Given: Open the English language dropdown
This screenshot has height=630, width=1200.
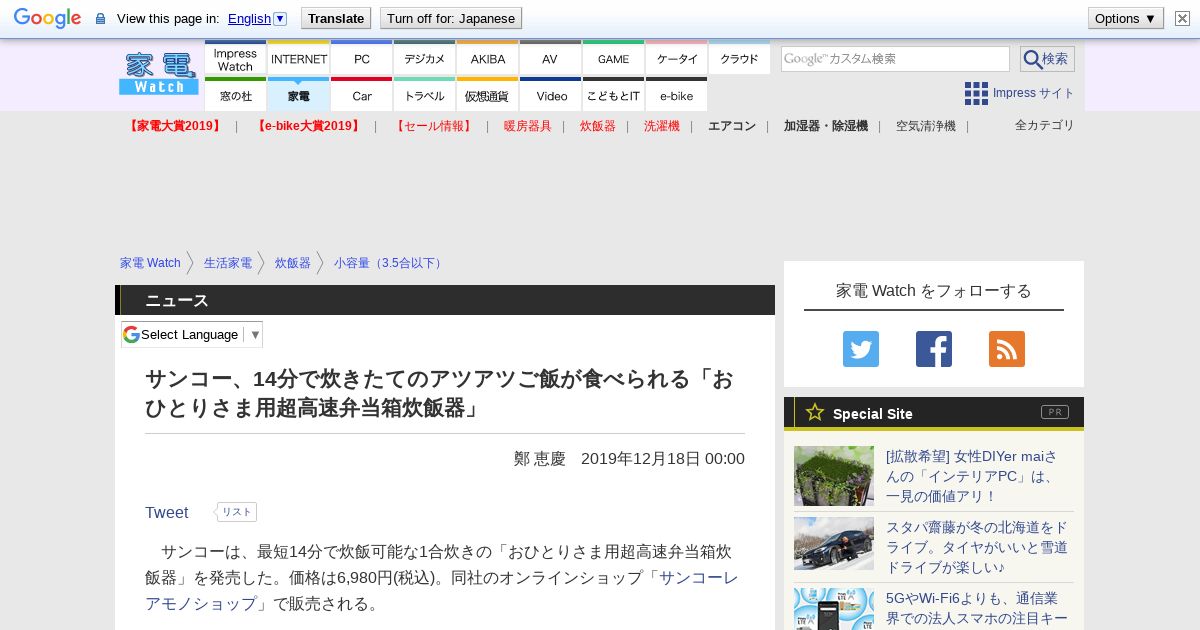Looking at the screenshot, I should (257, 18).
